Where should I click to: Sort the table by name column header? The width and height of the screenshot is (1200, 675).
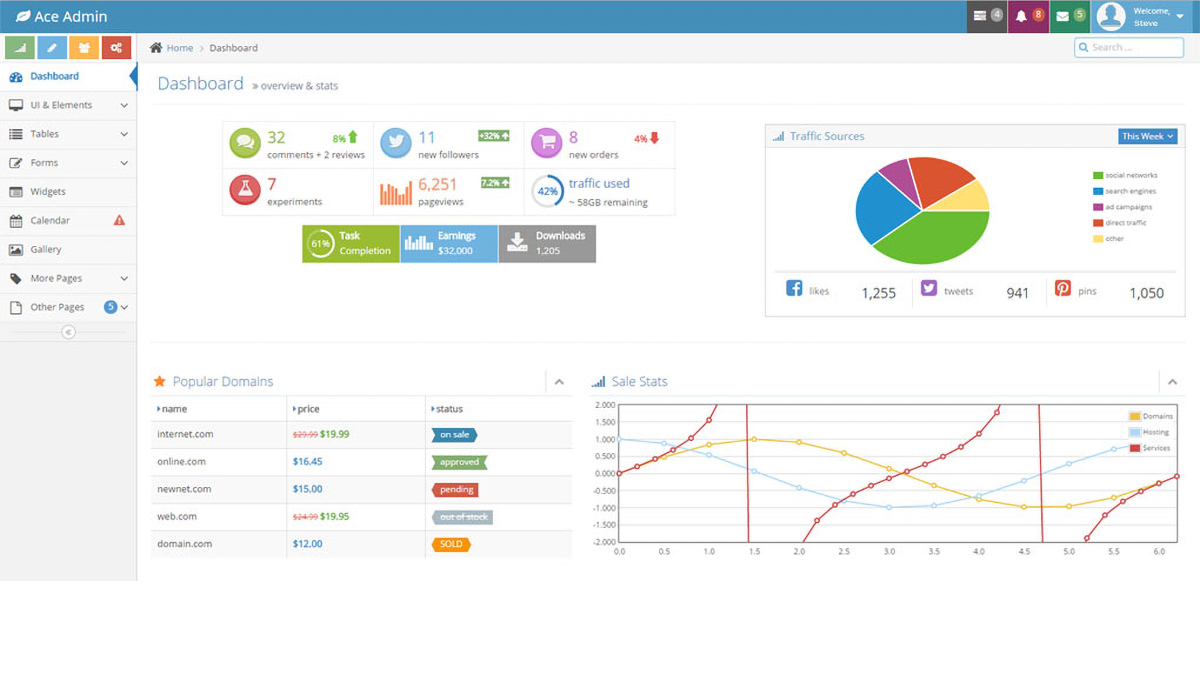coord(218,409)
